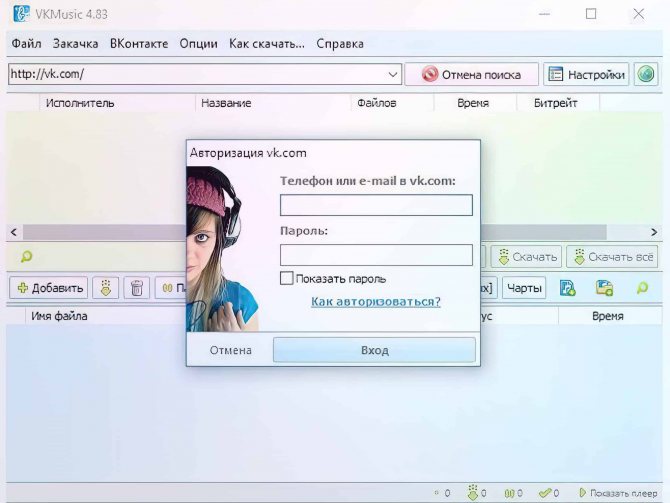Sort by Исполнитель column header
This screenshot has width=670, height=503.
point(117,103)
